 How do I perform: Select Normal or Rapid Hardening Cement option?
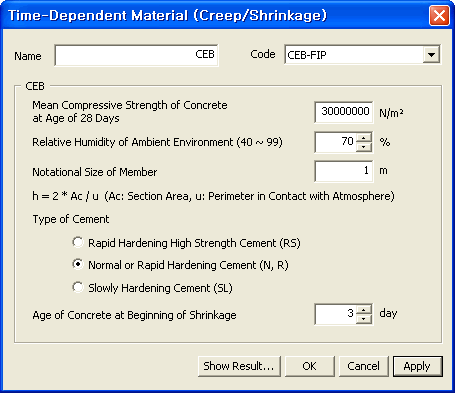click(78, 265)
